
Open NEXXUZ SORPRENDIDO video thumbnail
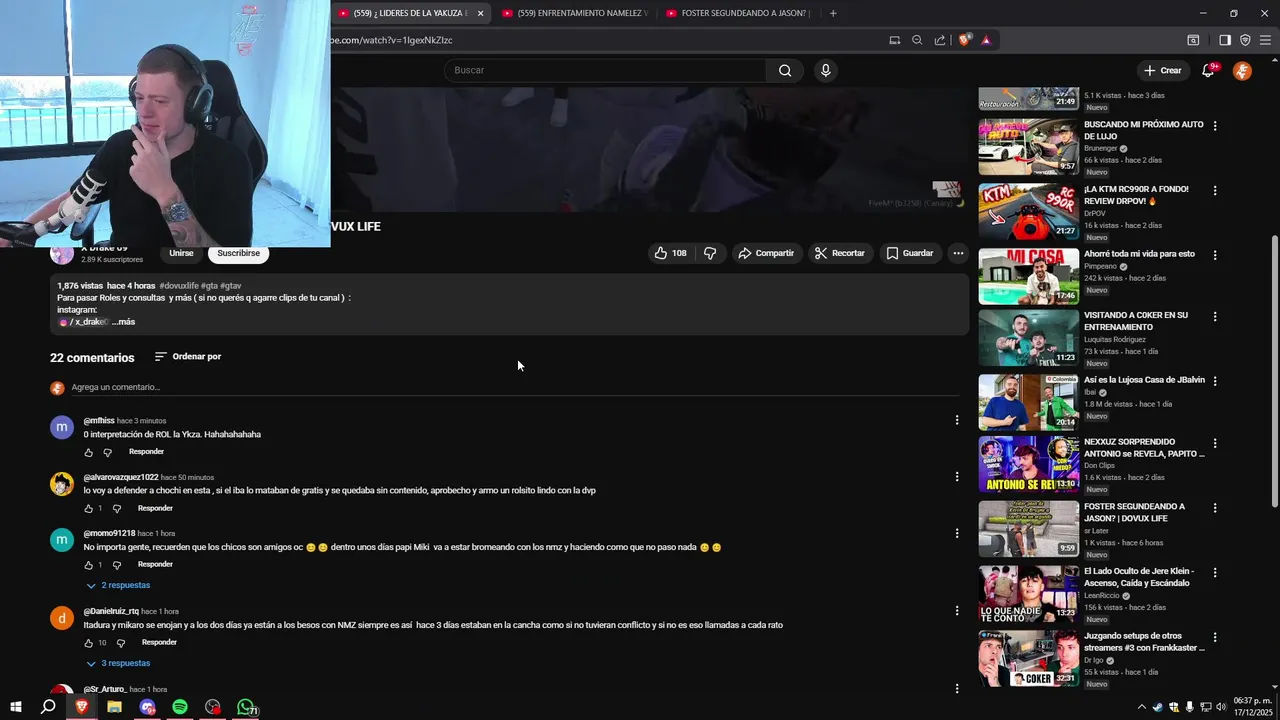(1028, 464)
